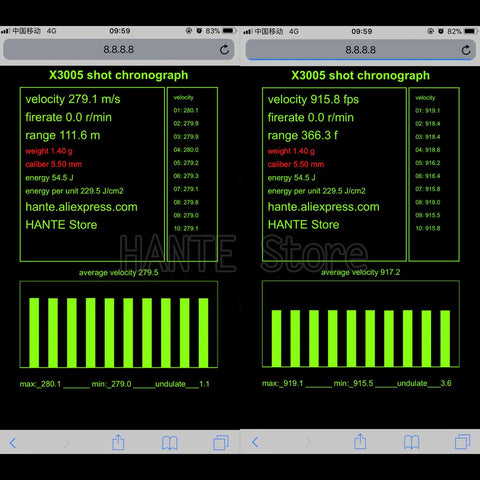Viewport: 480px width, 480px height.
Task: Tap 'HANTE Store' text on right phone panel
Action: 303,225
